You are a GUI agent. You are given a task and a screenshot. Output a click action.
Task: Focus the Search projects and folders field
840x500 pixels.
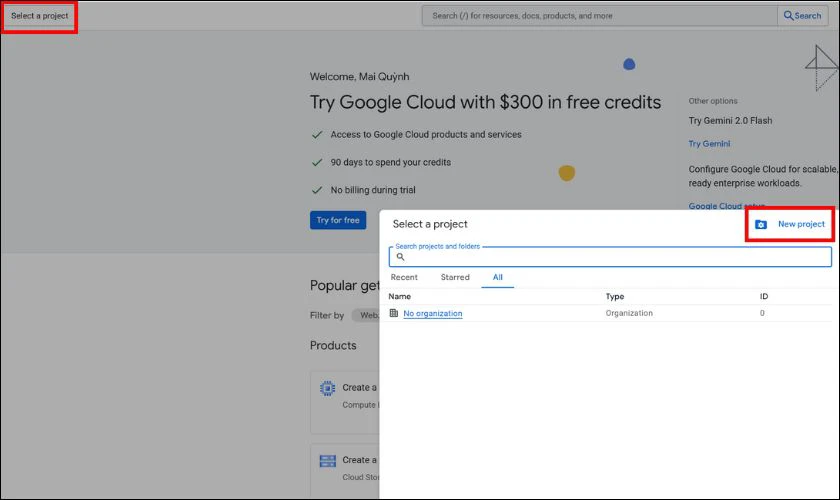pos(610,257)
